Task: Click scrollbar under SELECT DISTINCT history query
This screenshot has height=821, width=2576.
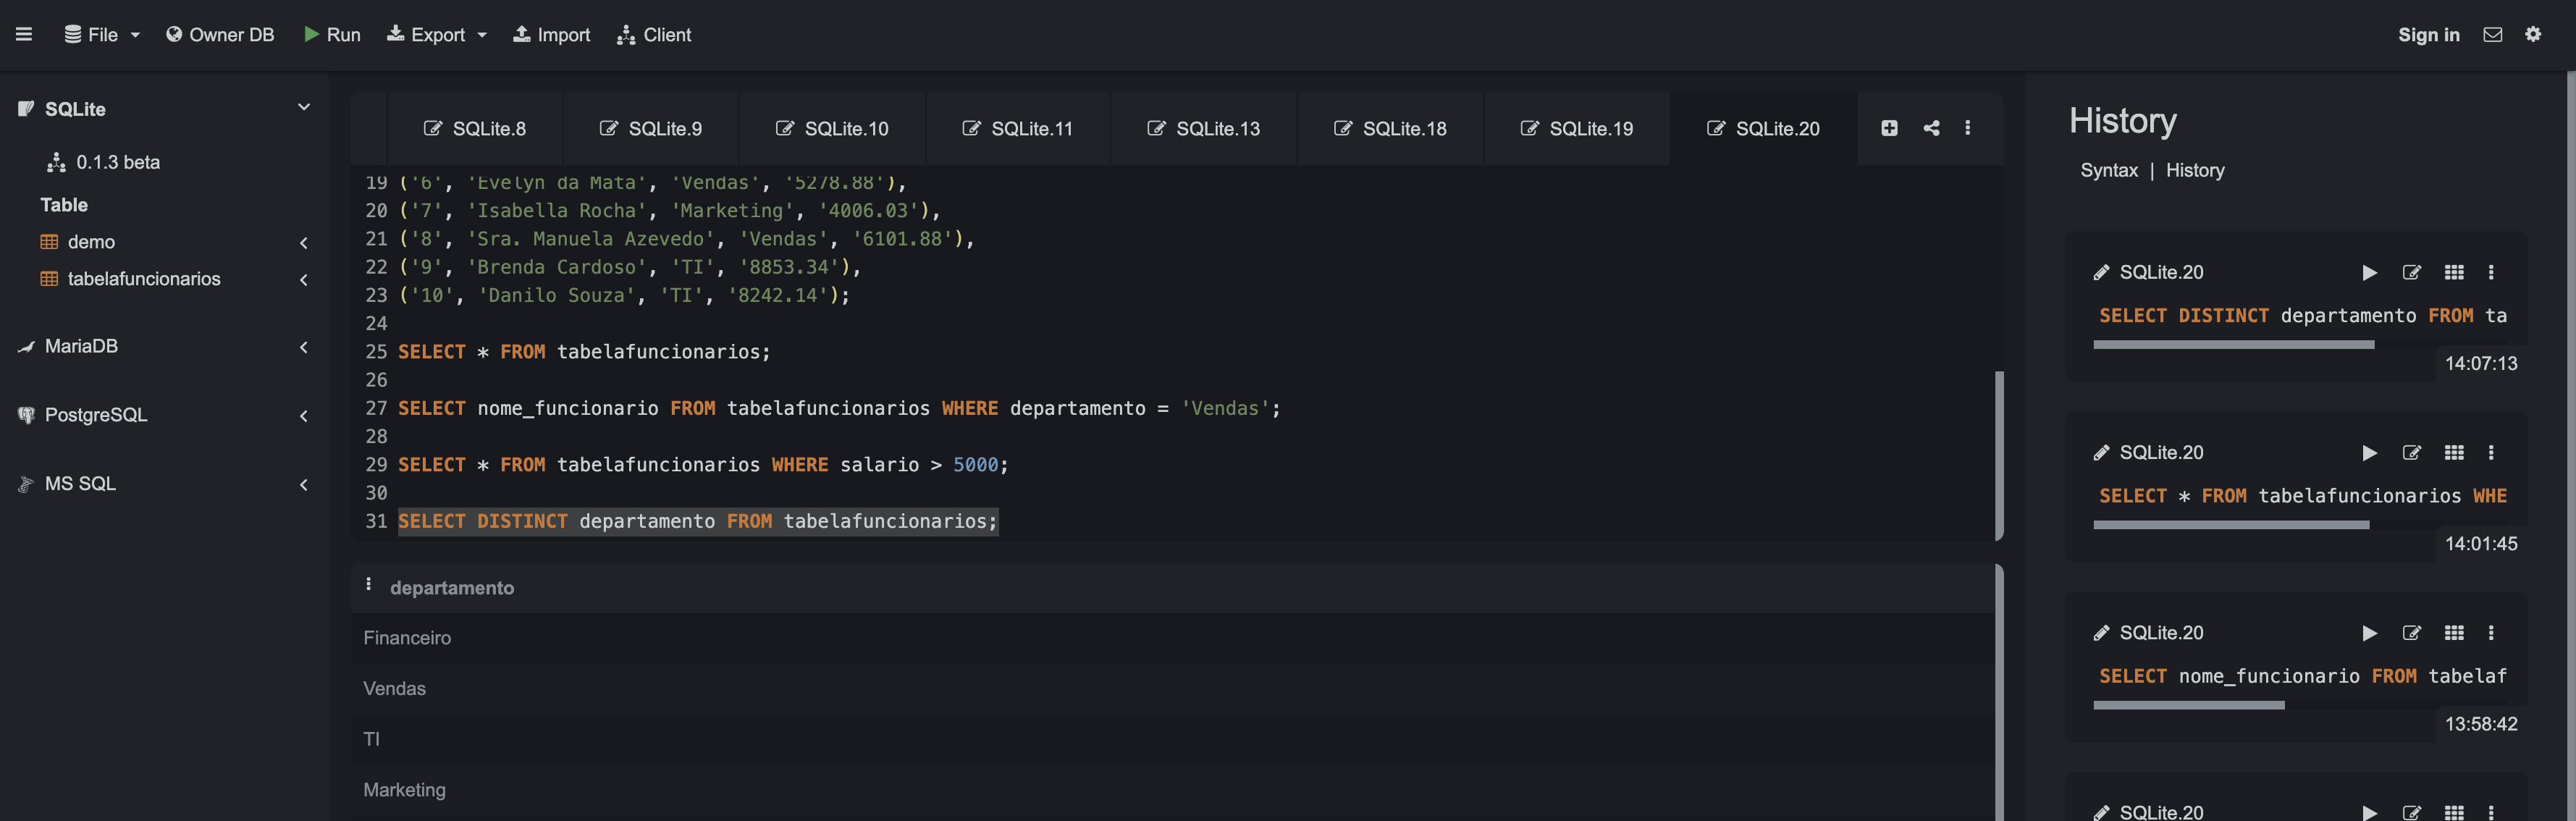Action: click(x=2233, y=345)
